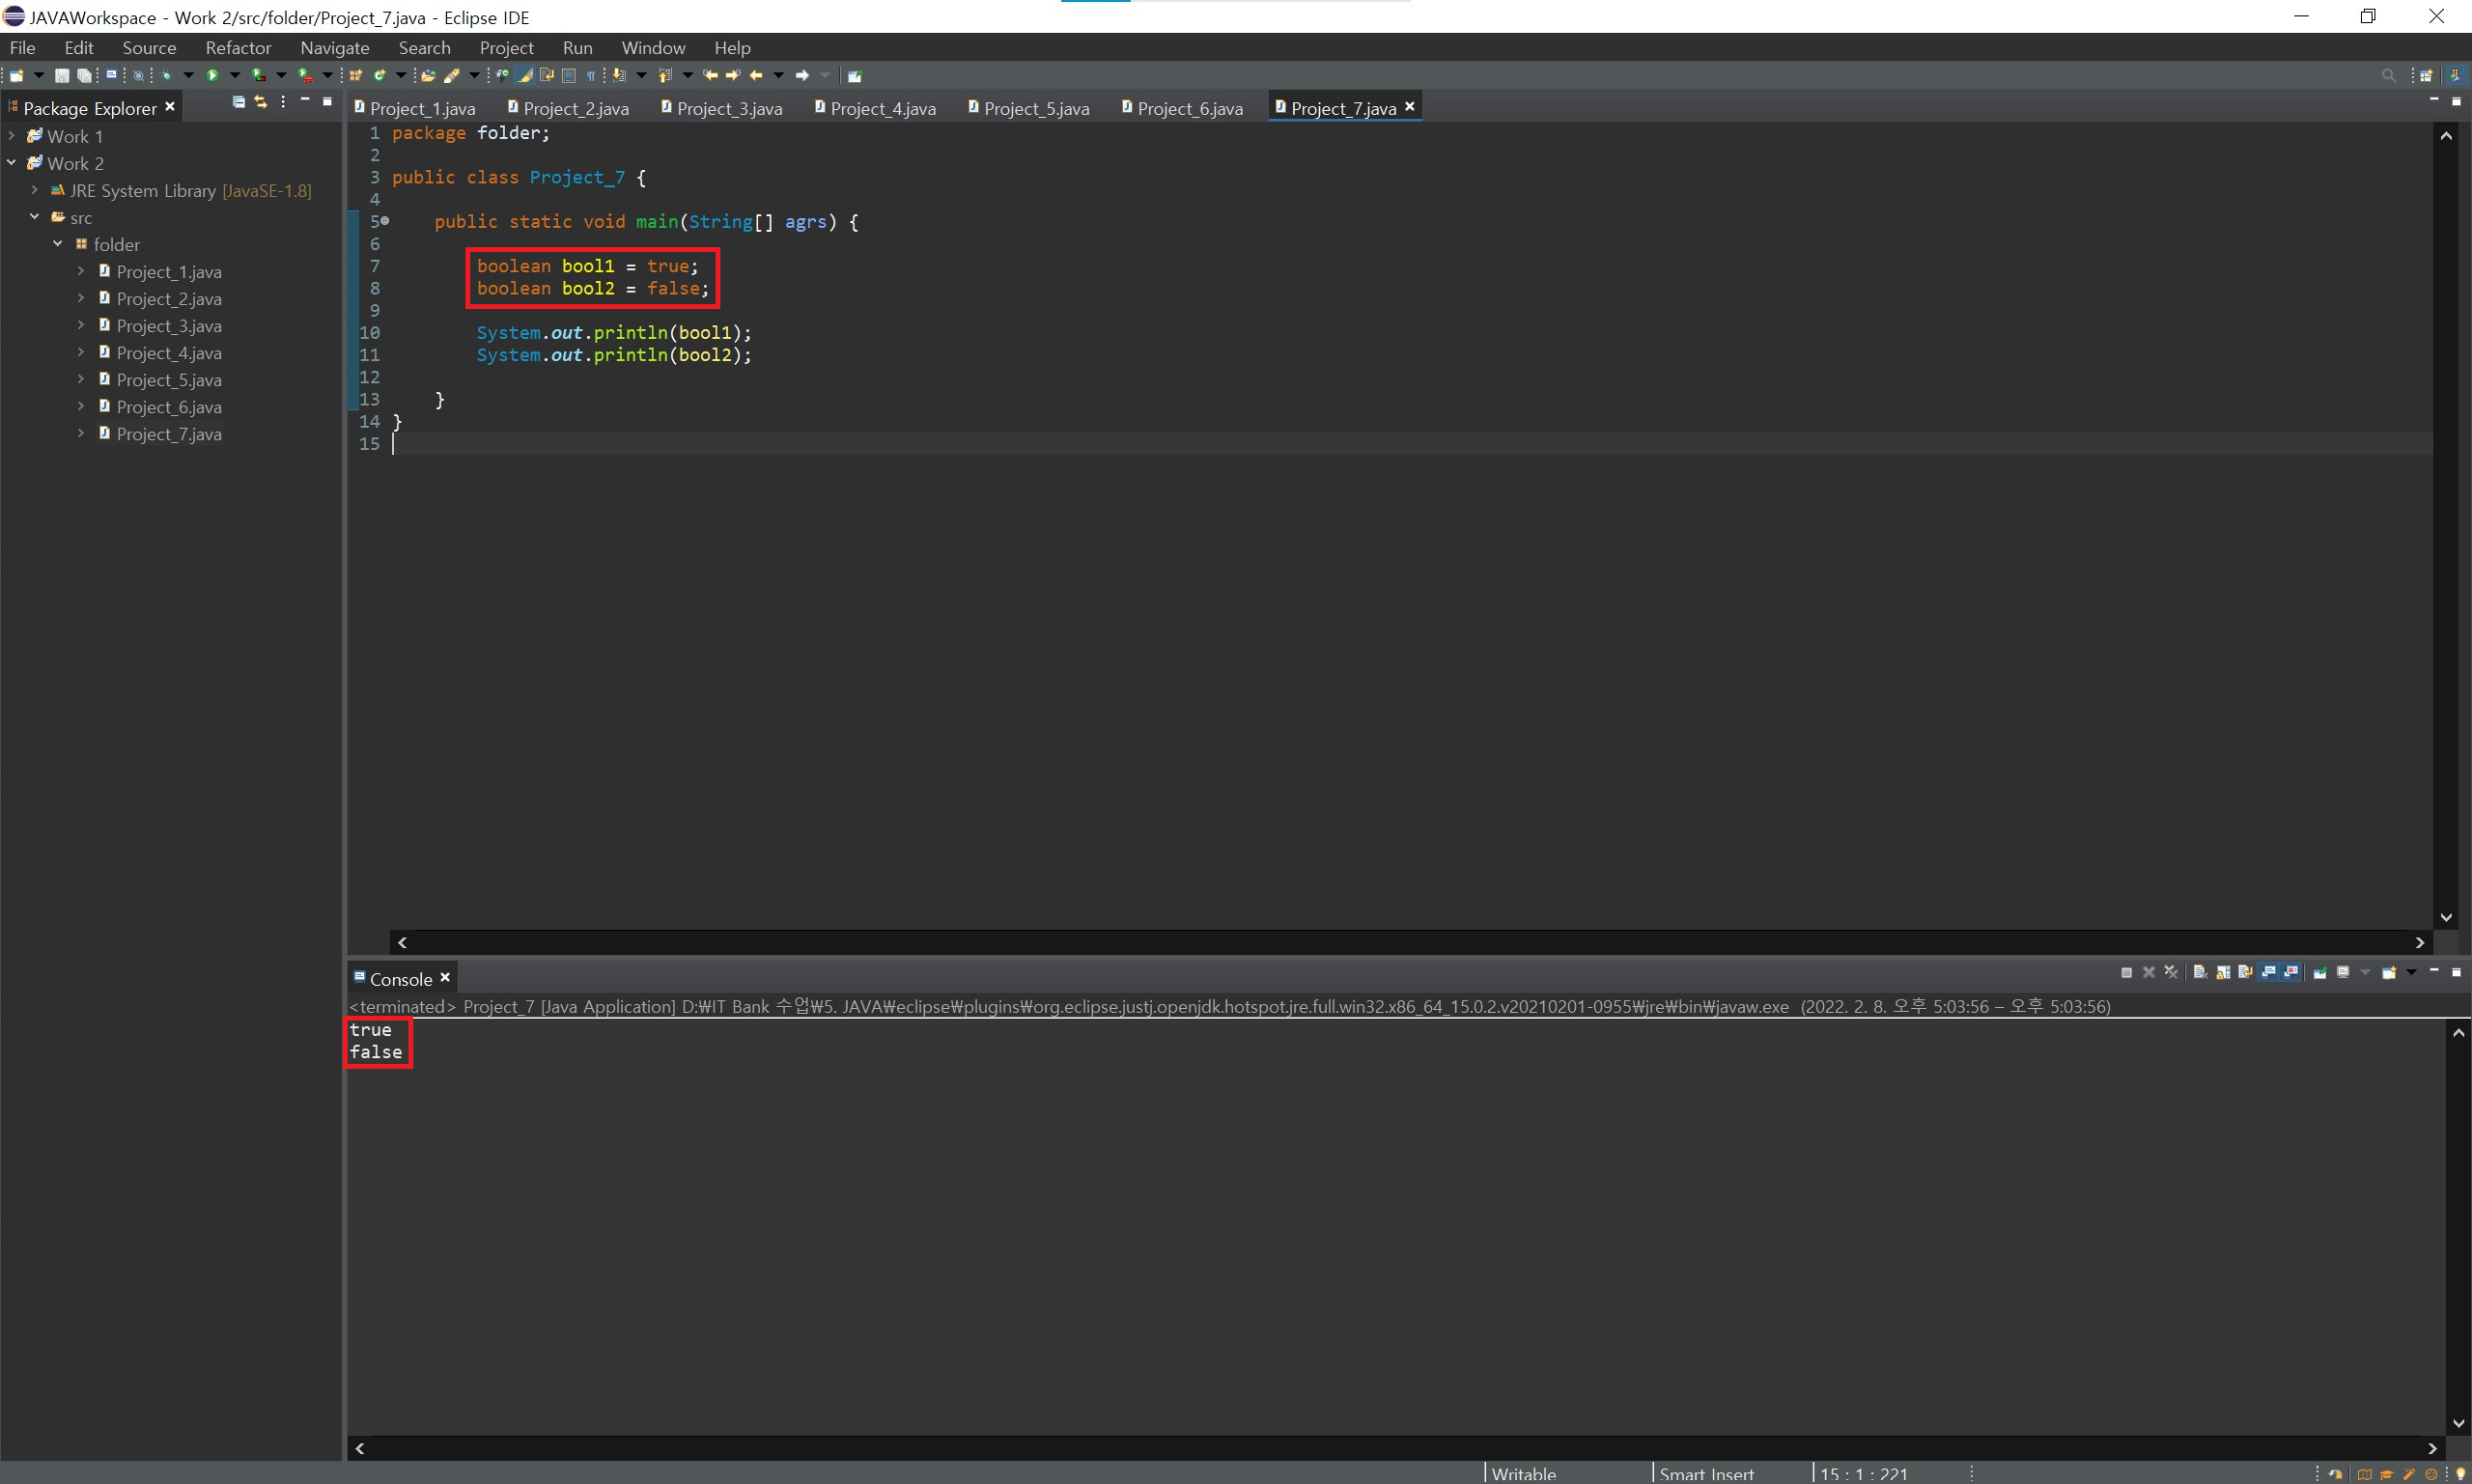This screenshot has width=2472, height=1484.
Task: Click the green Run button in toolbar
Action: point(212,75)
